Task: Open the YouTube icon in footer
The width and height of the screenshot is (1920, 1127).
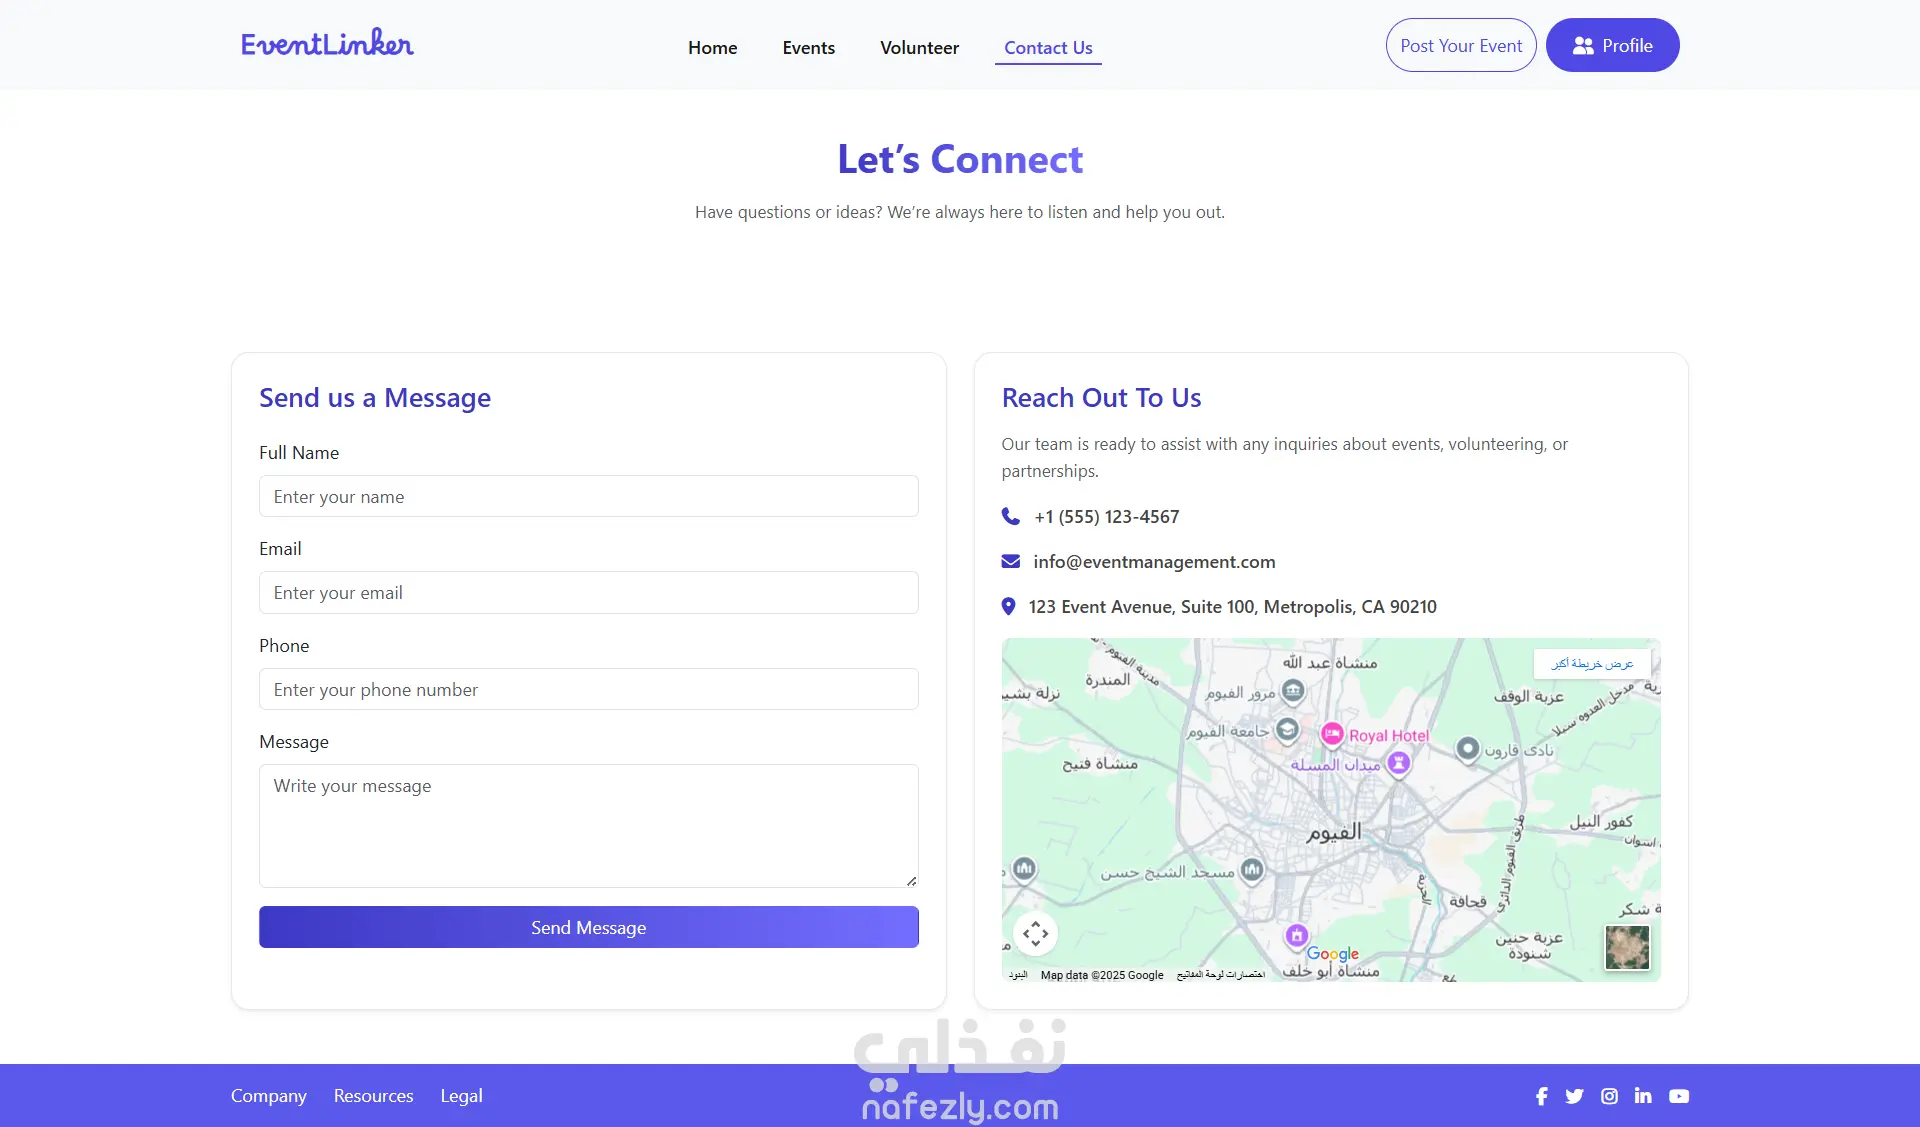Action: coord(1679,1096)
